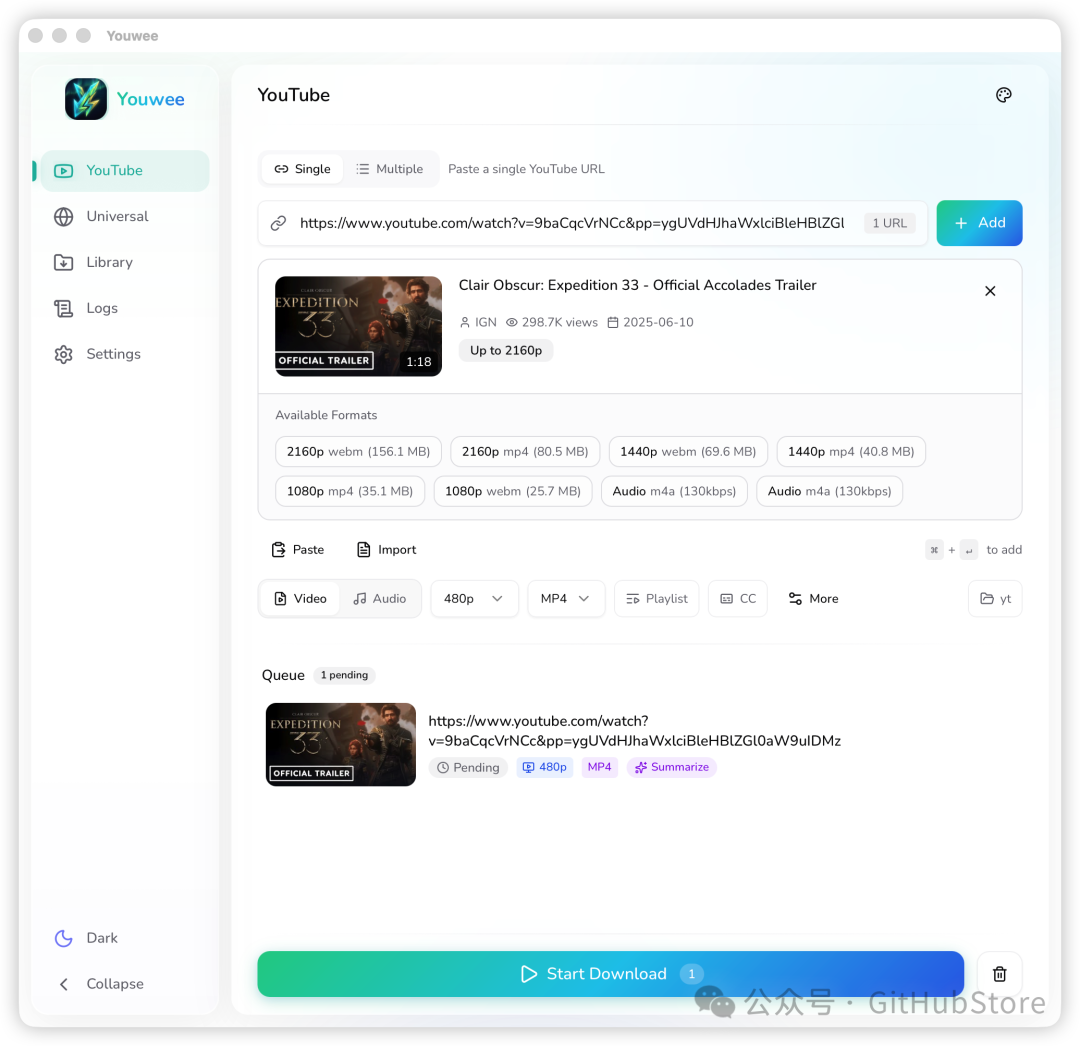This screenshot has height=1046, width=1080.
Task: Click the Summarize button in queue
Action: pyautogui.click(x=672, y=767)
